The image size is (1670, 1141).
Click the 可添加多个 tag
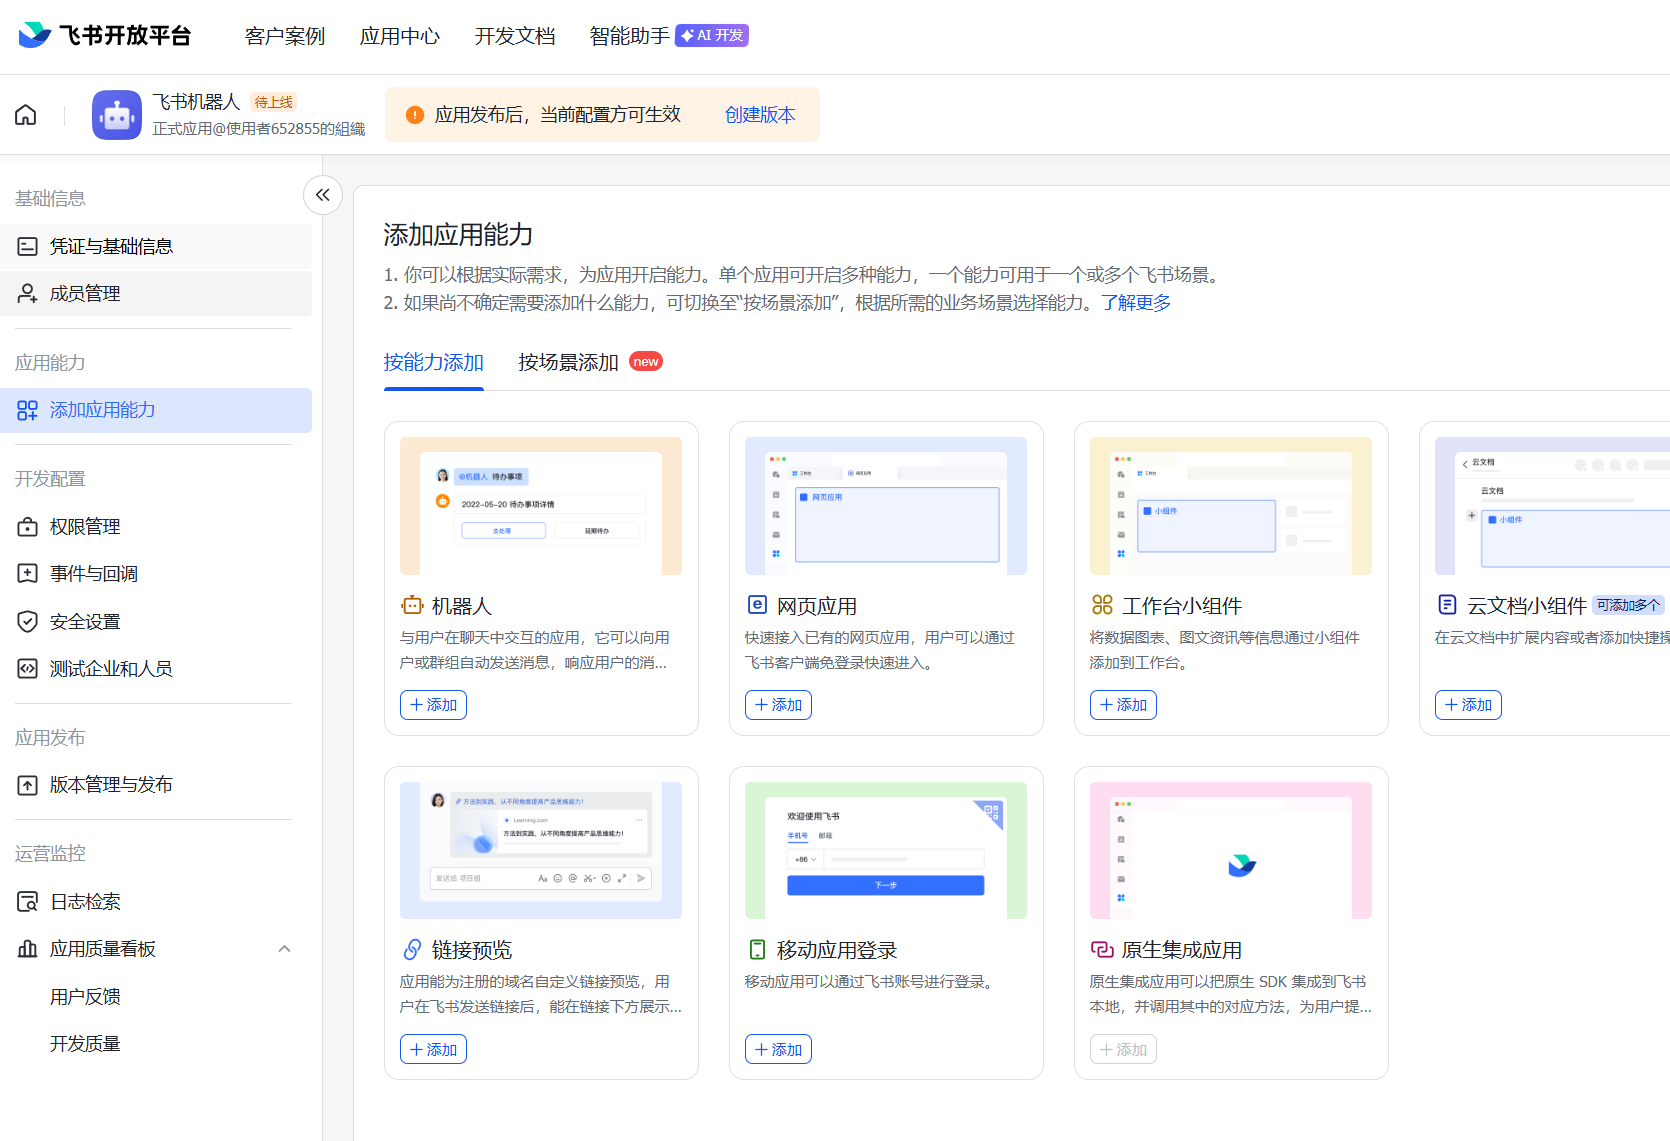[1628, 605]
